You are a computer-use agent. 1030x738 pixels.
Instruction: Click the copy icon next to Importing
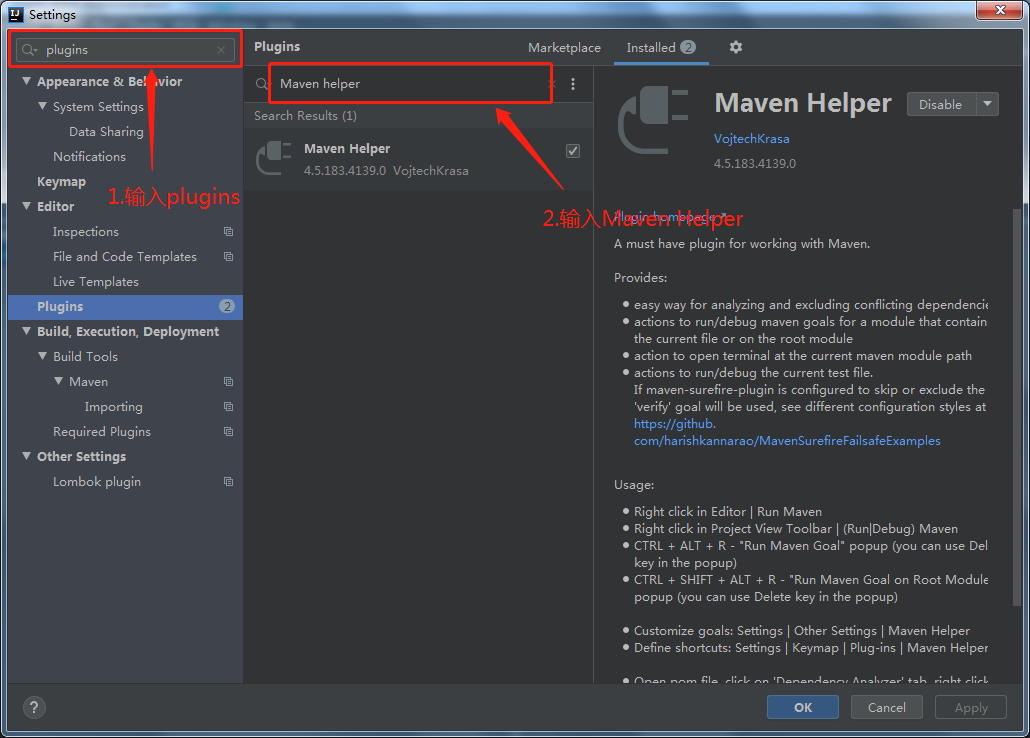228,407
